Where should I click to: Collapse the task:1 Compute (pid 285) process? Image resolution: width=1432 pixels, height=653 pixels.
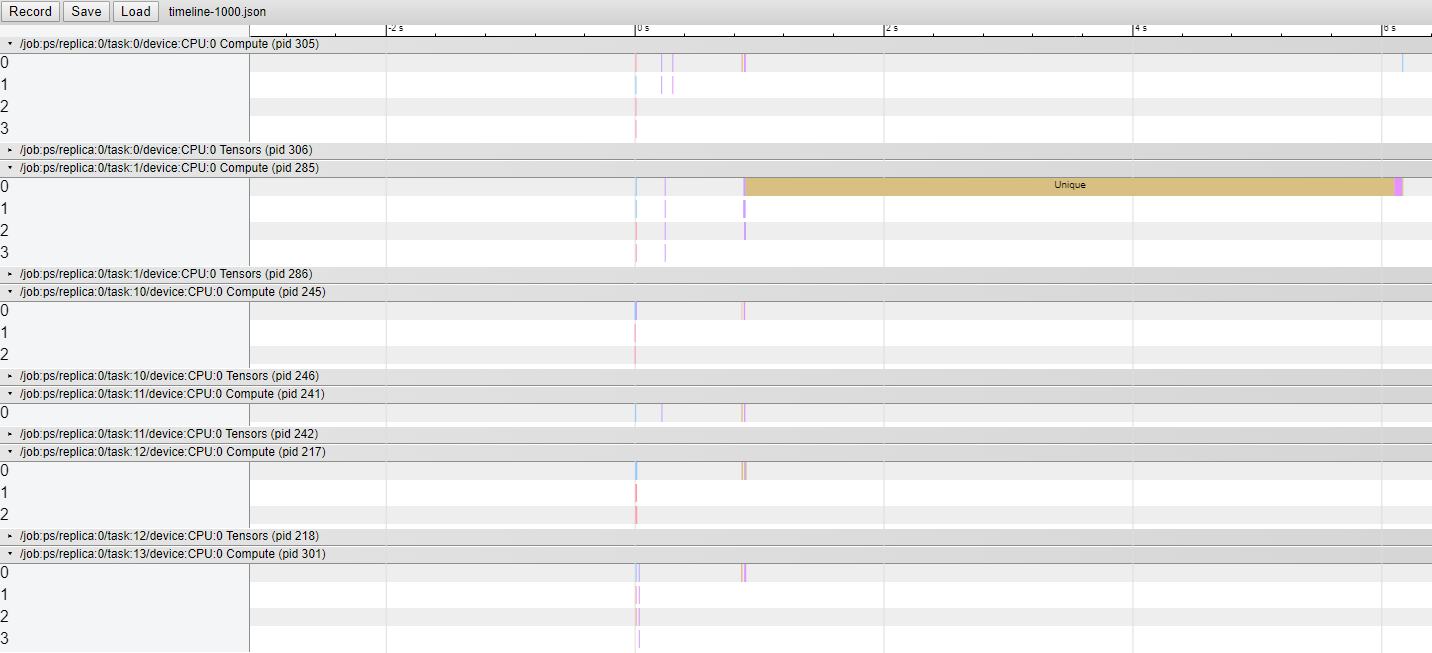(x=9, y=168)
